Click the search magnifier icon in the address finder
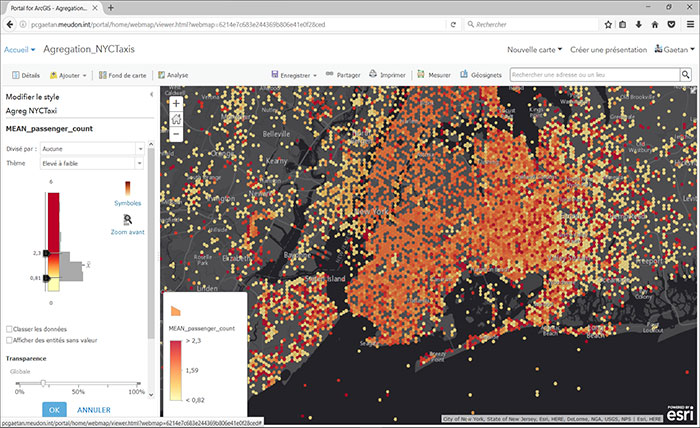Viewport: 700px width, 428px height. click(x=685, y=75)
